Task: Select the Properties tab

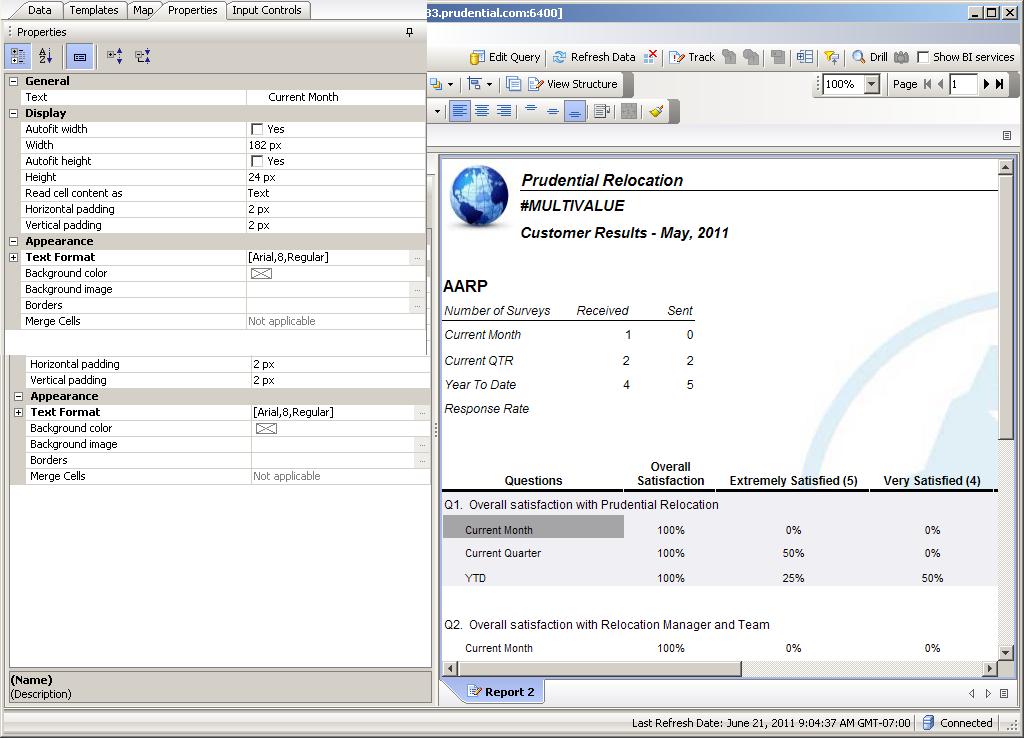Action: pyautogui.click(x=192, y=10)
